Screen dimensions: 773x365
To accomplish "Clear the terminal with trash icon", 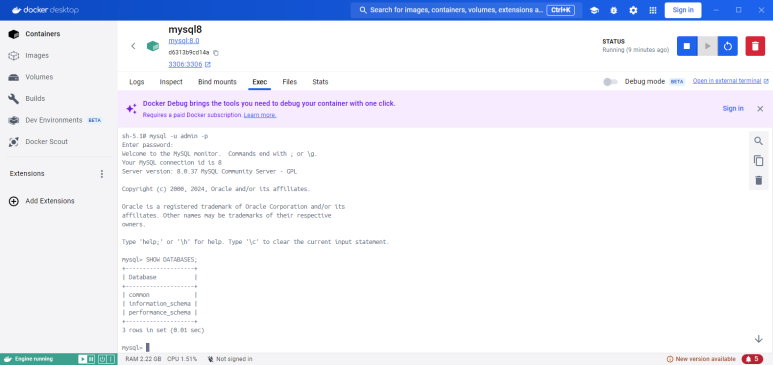I will (758, 181).
